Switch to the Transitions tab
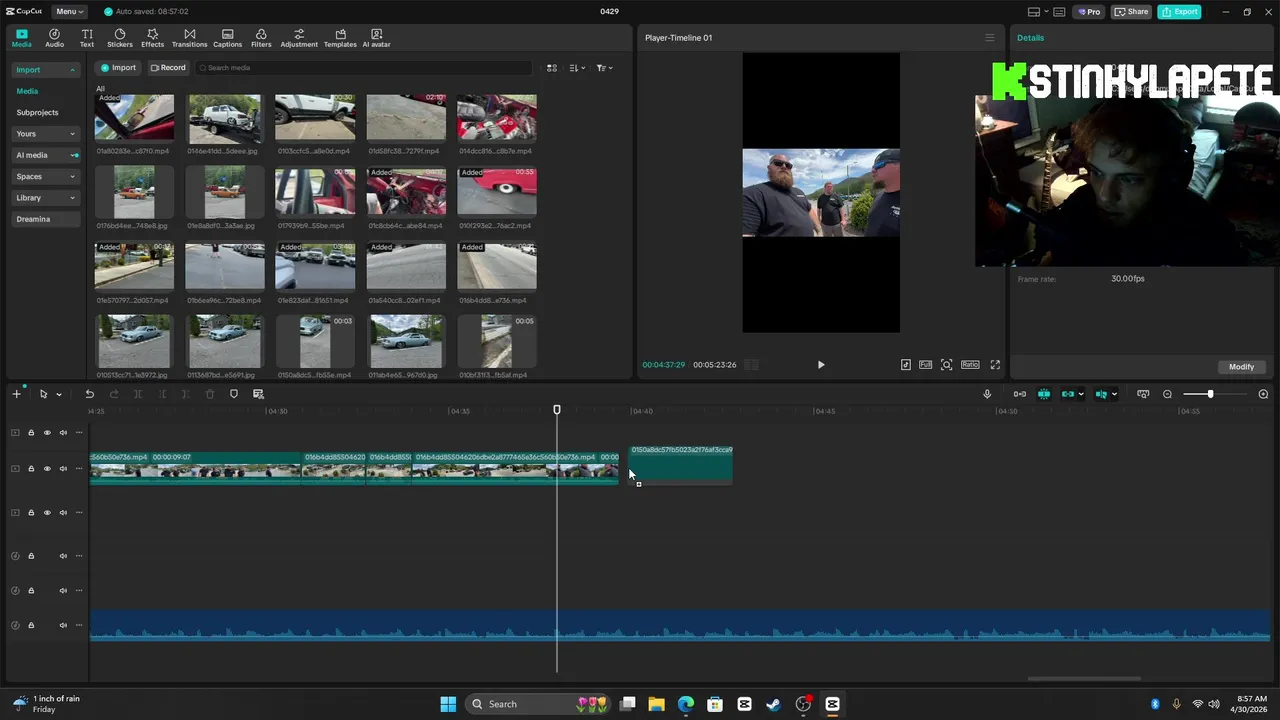 click(189, 38)
